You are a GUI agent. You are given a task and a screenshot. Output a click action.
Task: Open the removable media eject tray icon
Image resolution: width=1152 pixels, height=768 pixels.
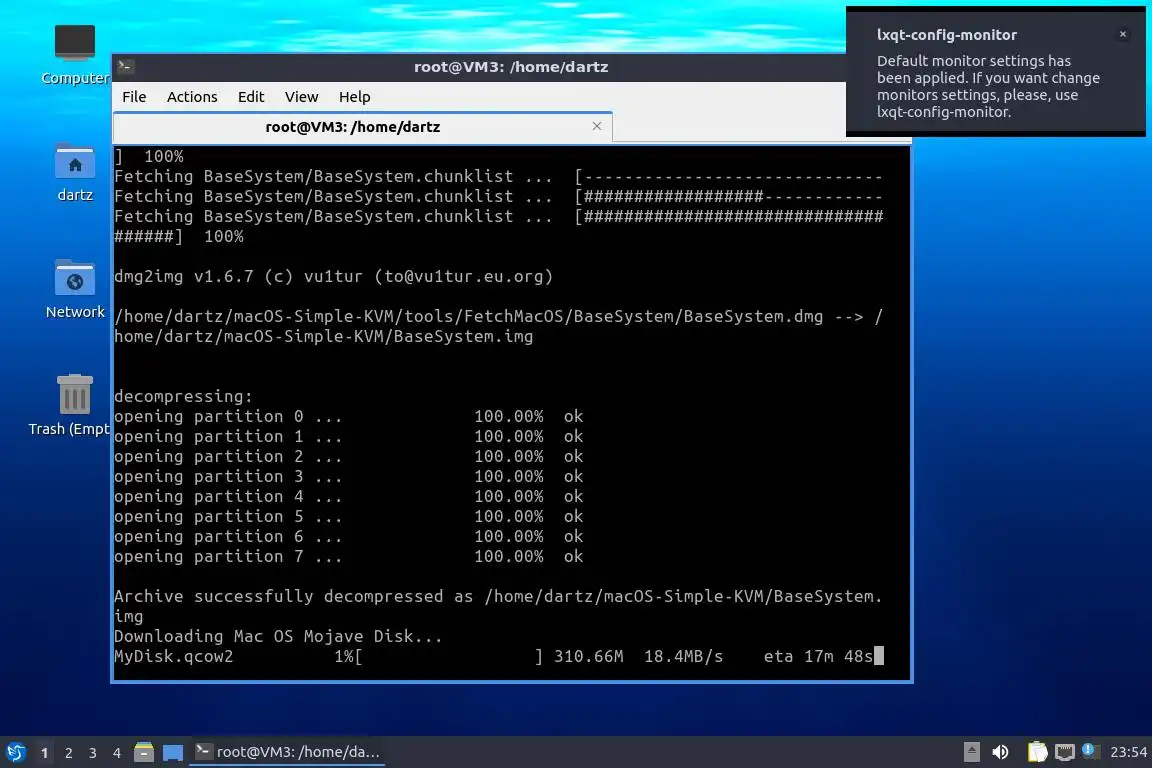pos(971,752)
